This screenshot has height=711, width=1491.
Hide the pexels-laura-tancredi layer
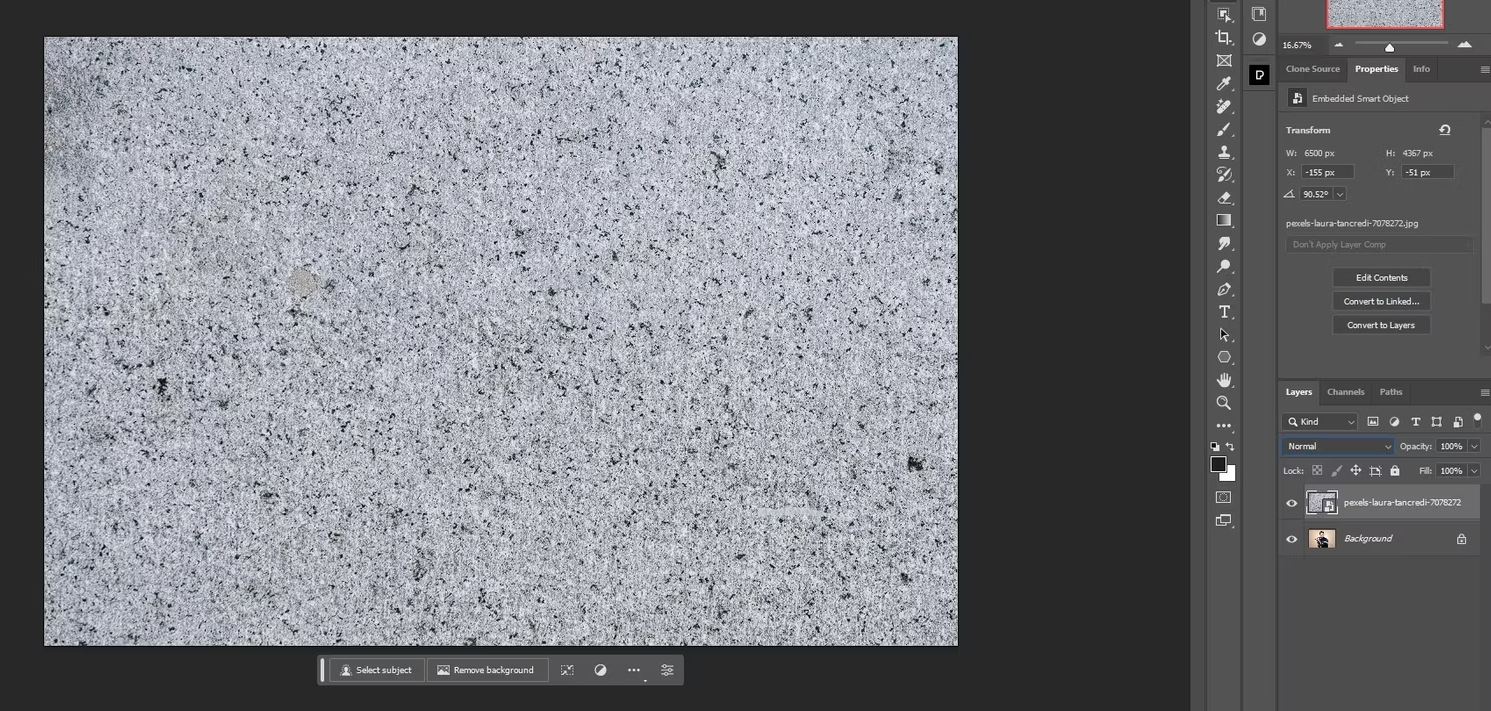tap(1292, 503)
